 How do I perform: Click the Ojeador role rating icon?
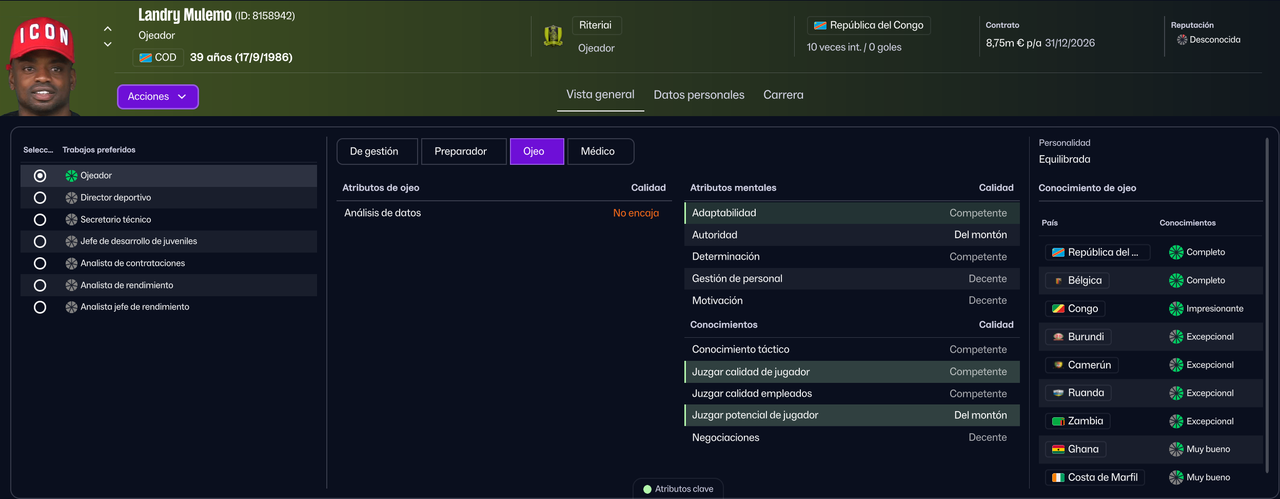[71, 176]
